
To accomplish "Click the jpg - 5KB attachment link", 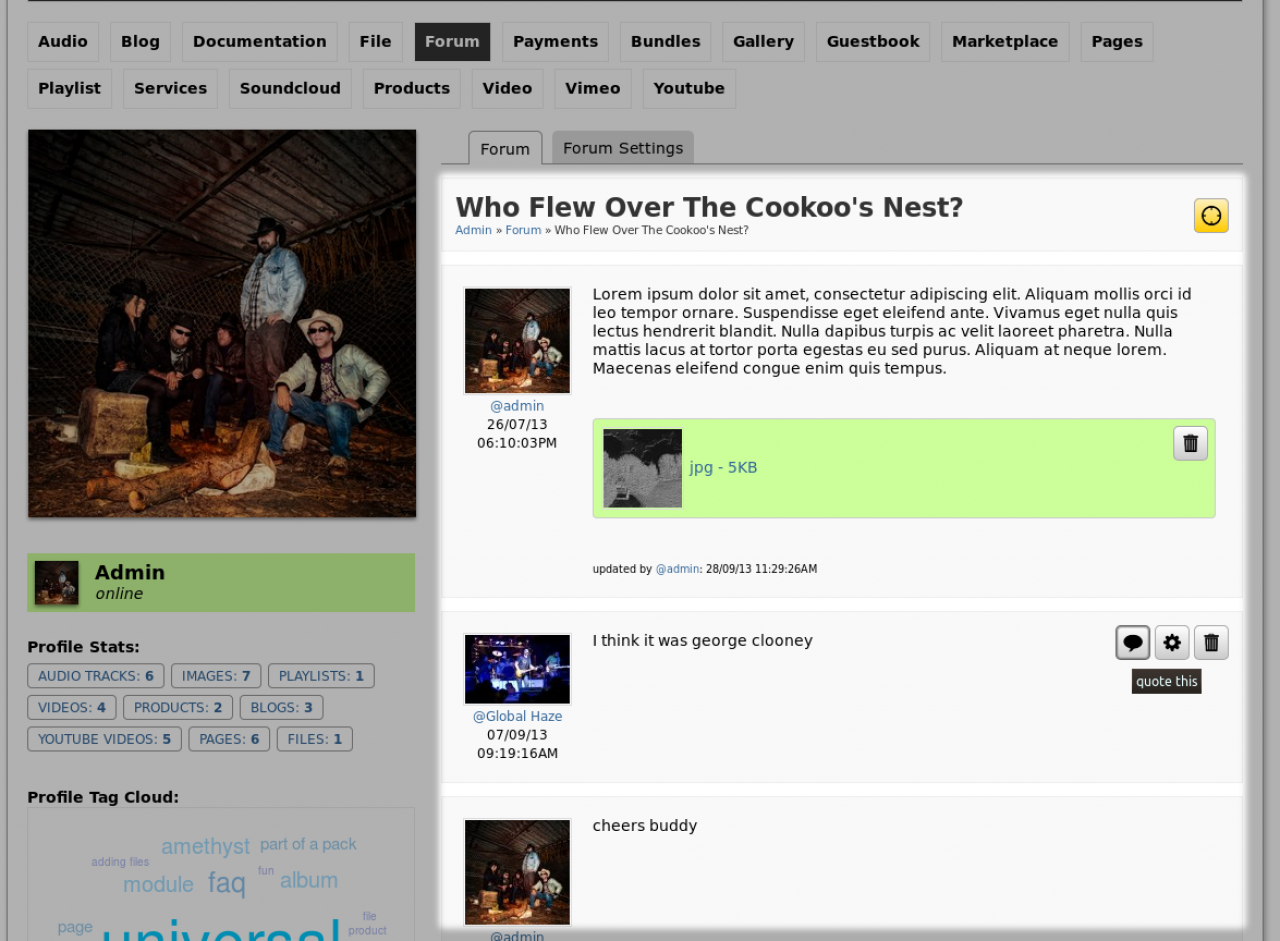I will point(723,467).
